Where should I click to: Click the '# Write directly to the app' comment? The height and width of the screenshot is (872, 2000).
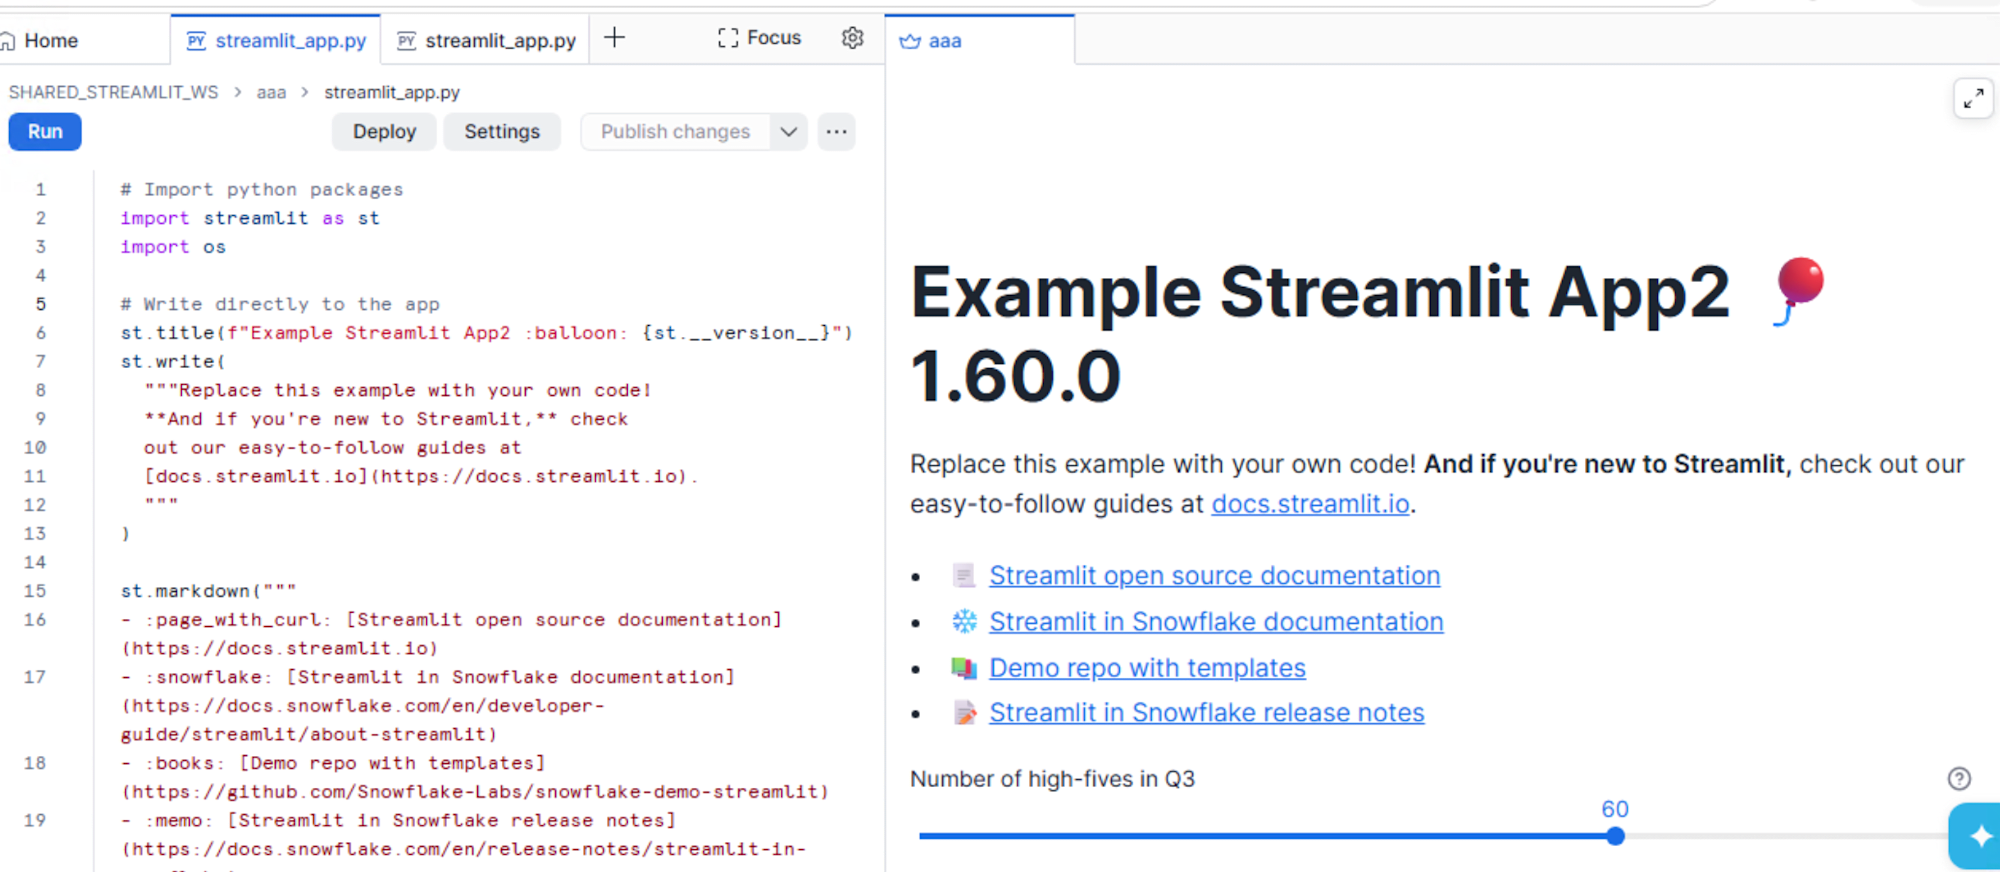point(280,304)
